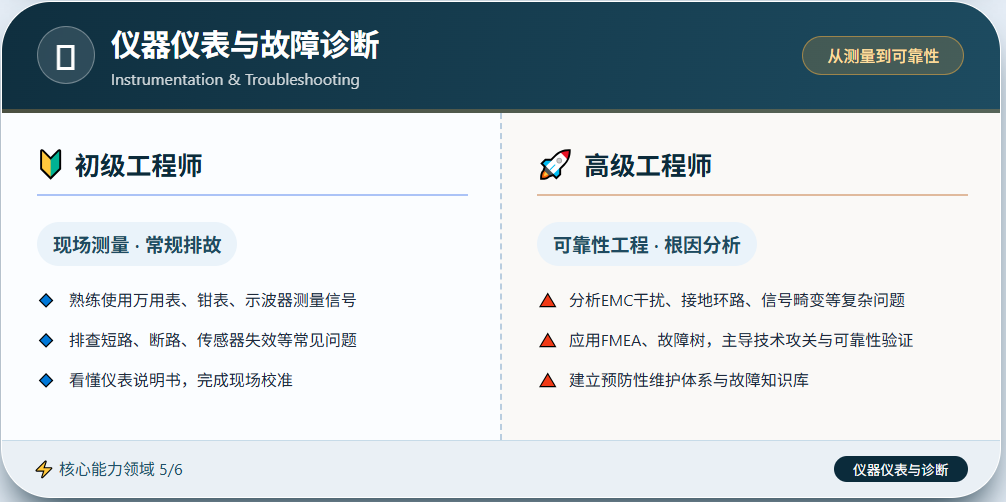Click the 仪器仪表与故障诊断 main title

point(245,46)
